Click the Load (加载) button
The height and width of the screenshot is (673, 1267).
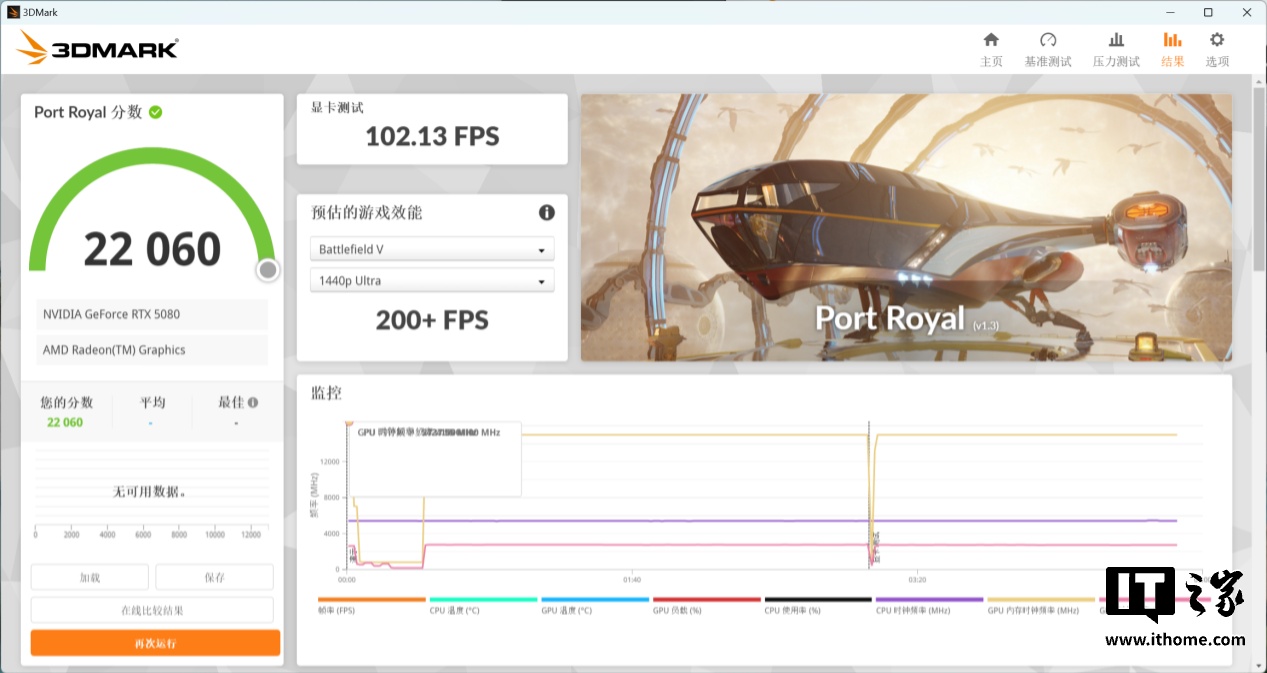90,577
